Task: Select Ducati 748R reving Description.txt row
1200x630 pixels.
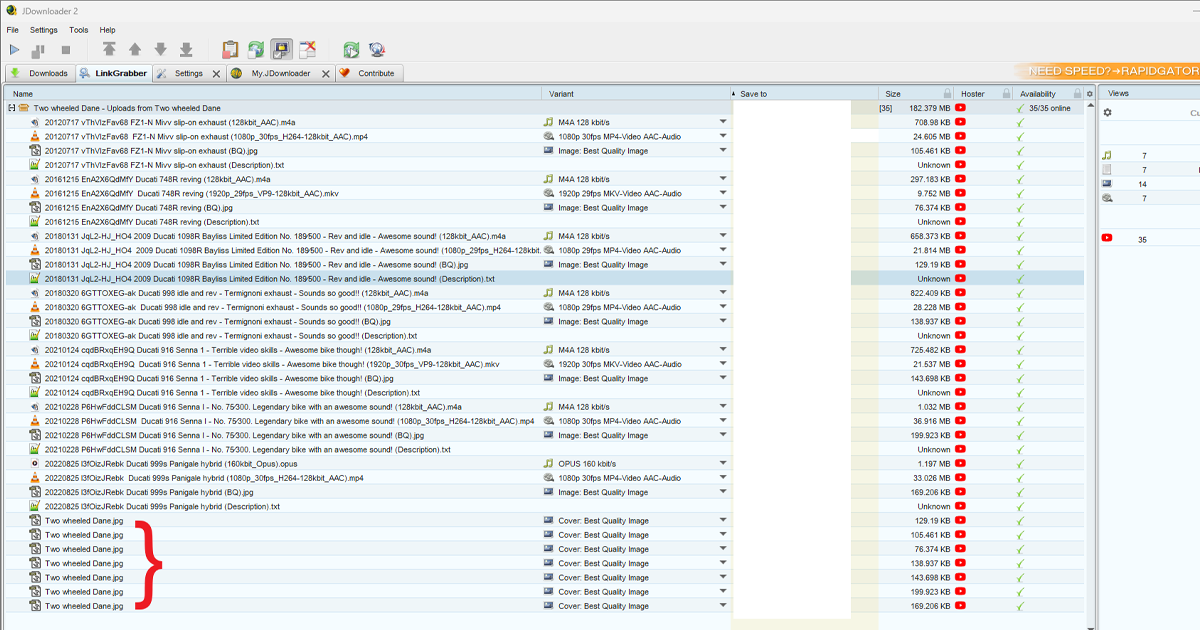Action: [545, 222]
